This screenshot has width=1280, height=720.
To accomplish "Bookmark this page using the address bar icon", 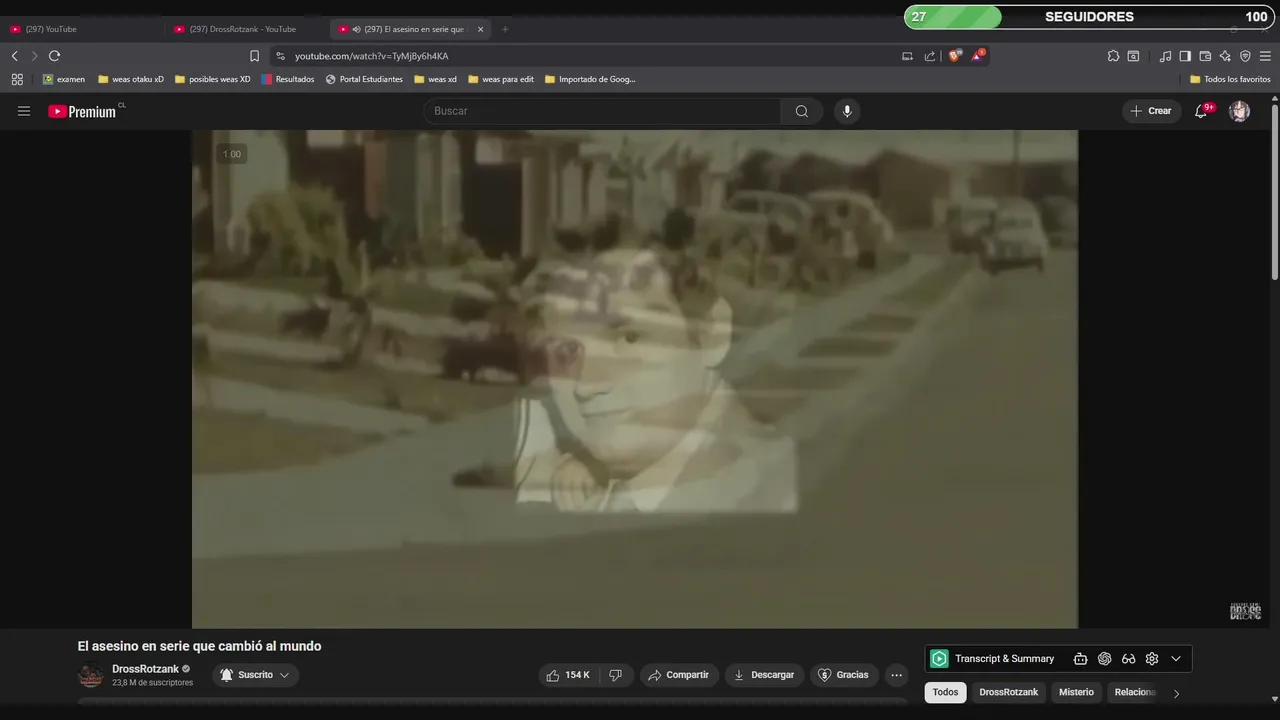I will (254, 56).
